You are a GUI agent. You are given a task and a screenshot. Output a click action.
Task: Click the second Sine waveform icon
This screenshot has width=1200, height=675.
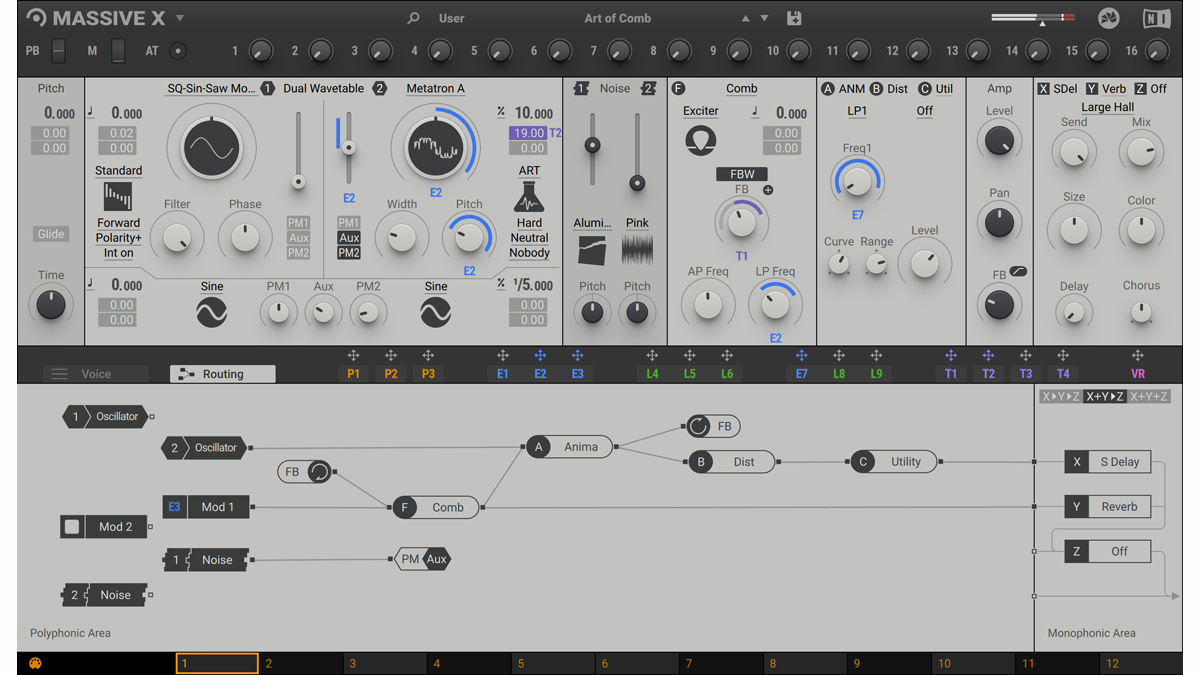(x=436, y=313)
